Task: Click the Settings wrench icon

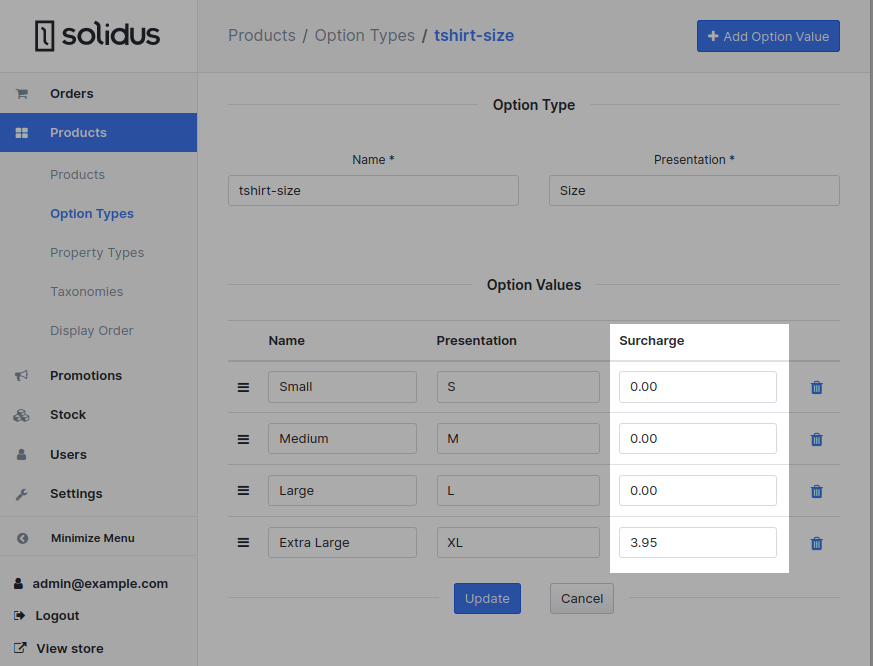Action: pos(21,493)
